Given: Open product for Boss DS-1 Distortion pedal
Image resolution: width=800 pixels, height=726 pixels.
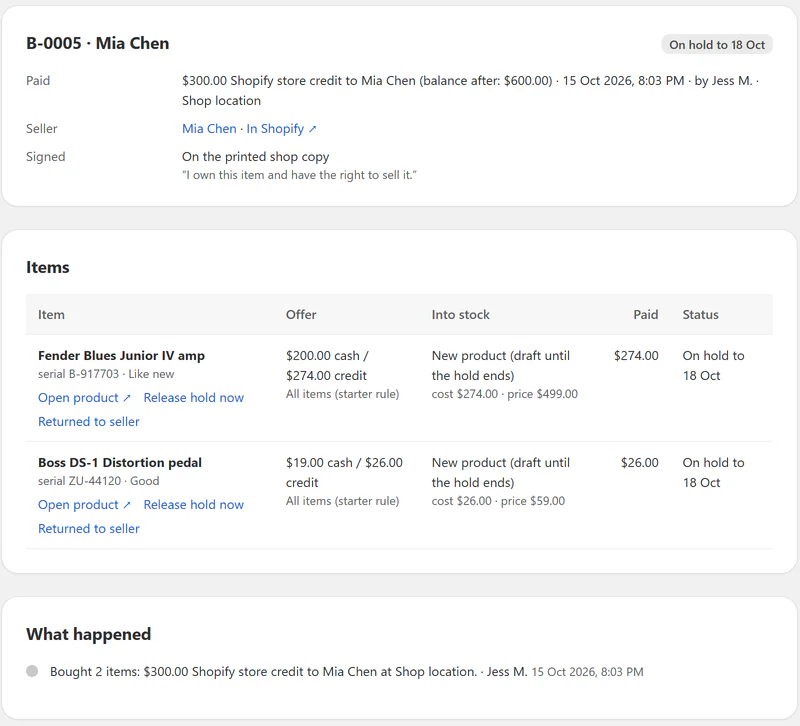Looking at the screenshot, I should [x=84, y=505].
